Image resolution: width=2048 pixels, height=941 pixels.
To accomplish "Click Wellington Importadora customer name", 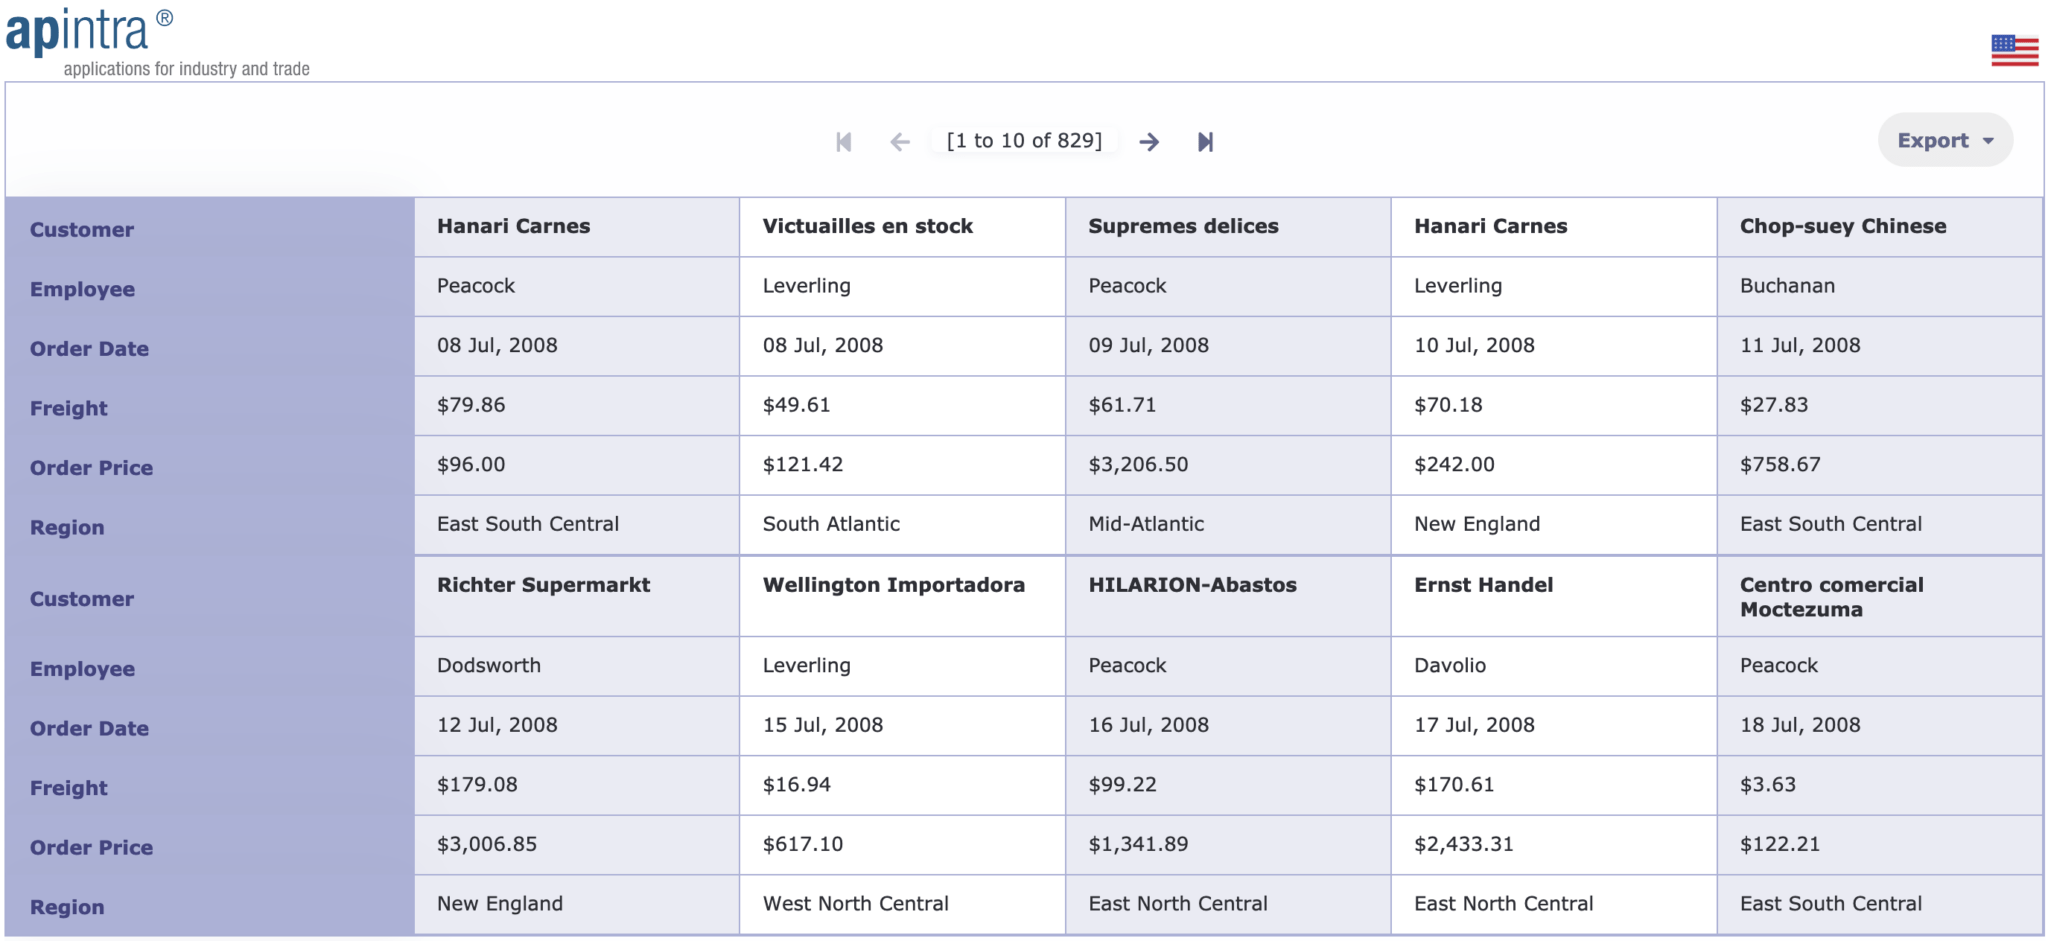I will pos(893,585).
